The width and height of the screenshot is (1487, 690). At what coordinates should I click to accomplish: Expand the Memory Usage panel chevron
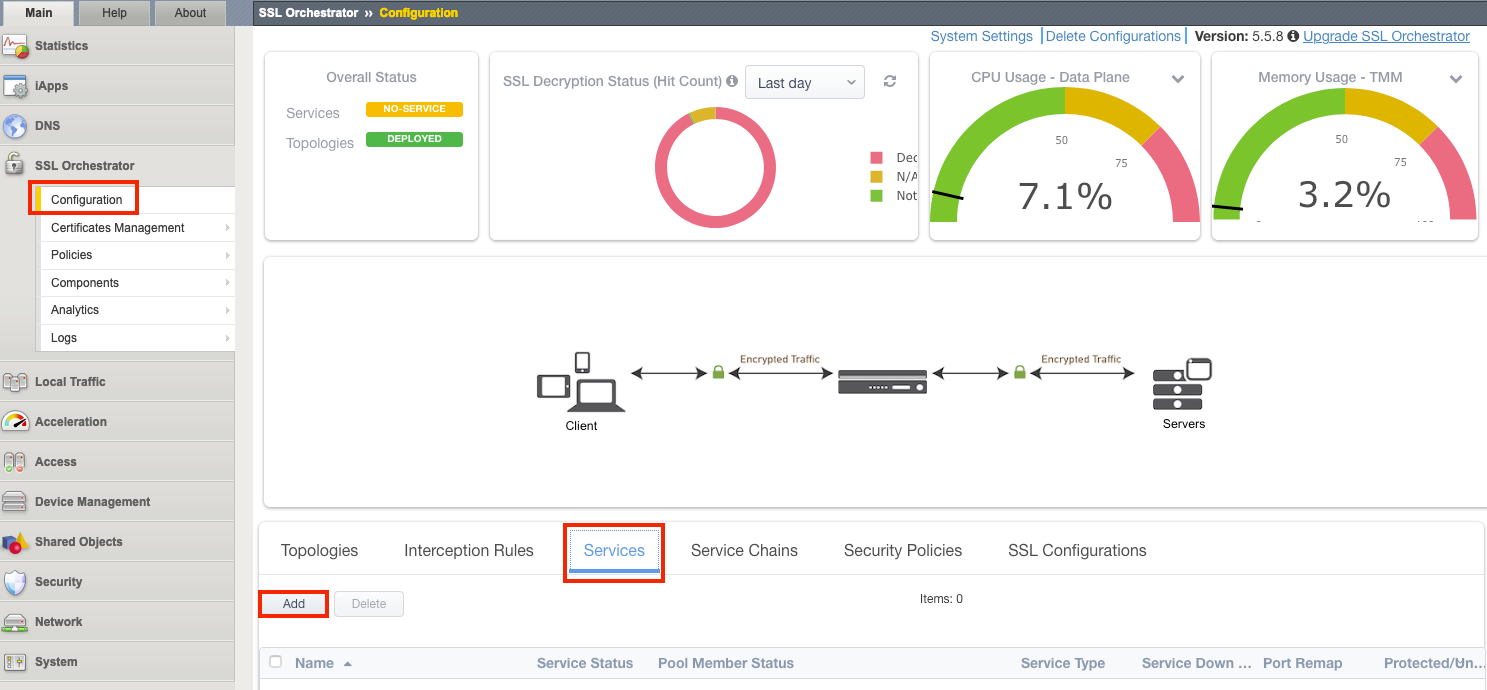[1456, 79]
